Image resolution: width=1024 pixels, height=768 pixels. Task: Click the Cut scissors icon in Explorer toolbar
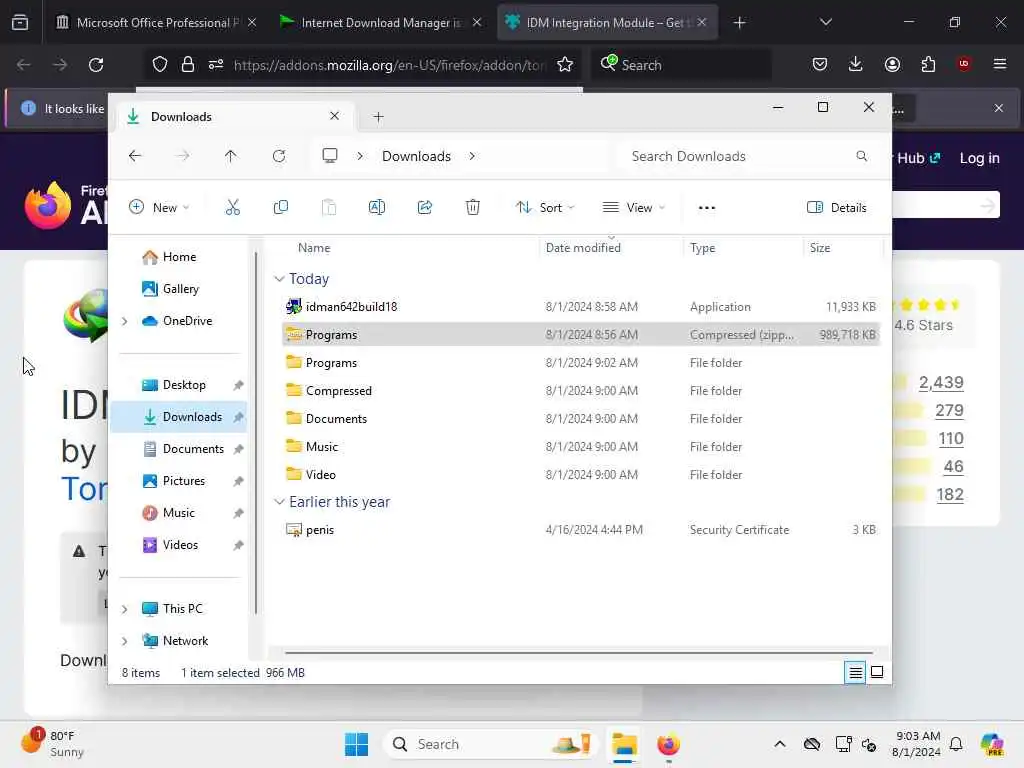click(232, 208)
